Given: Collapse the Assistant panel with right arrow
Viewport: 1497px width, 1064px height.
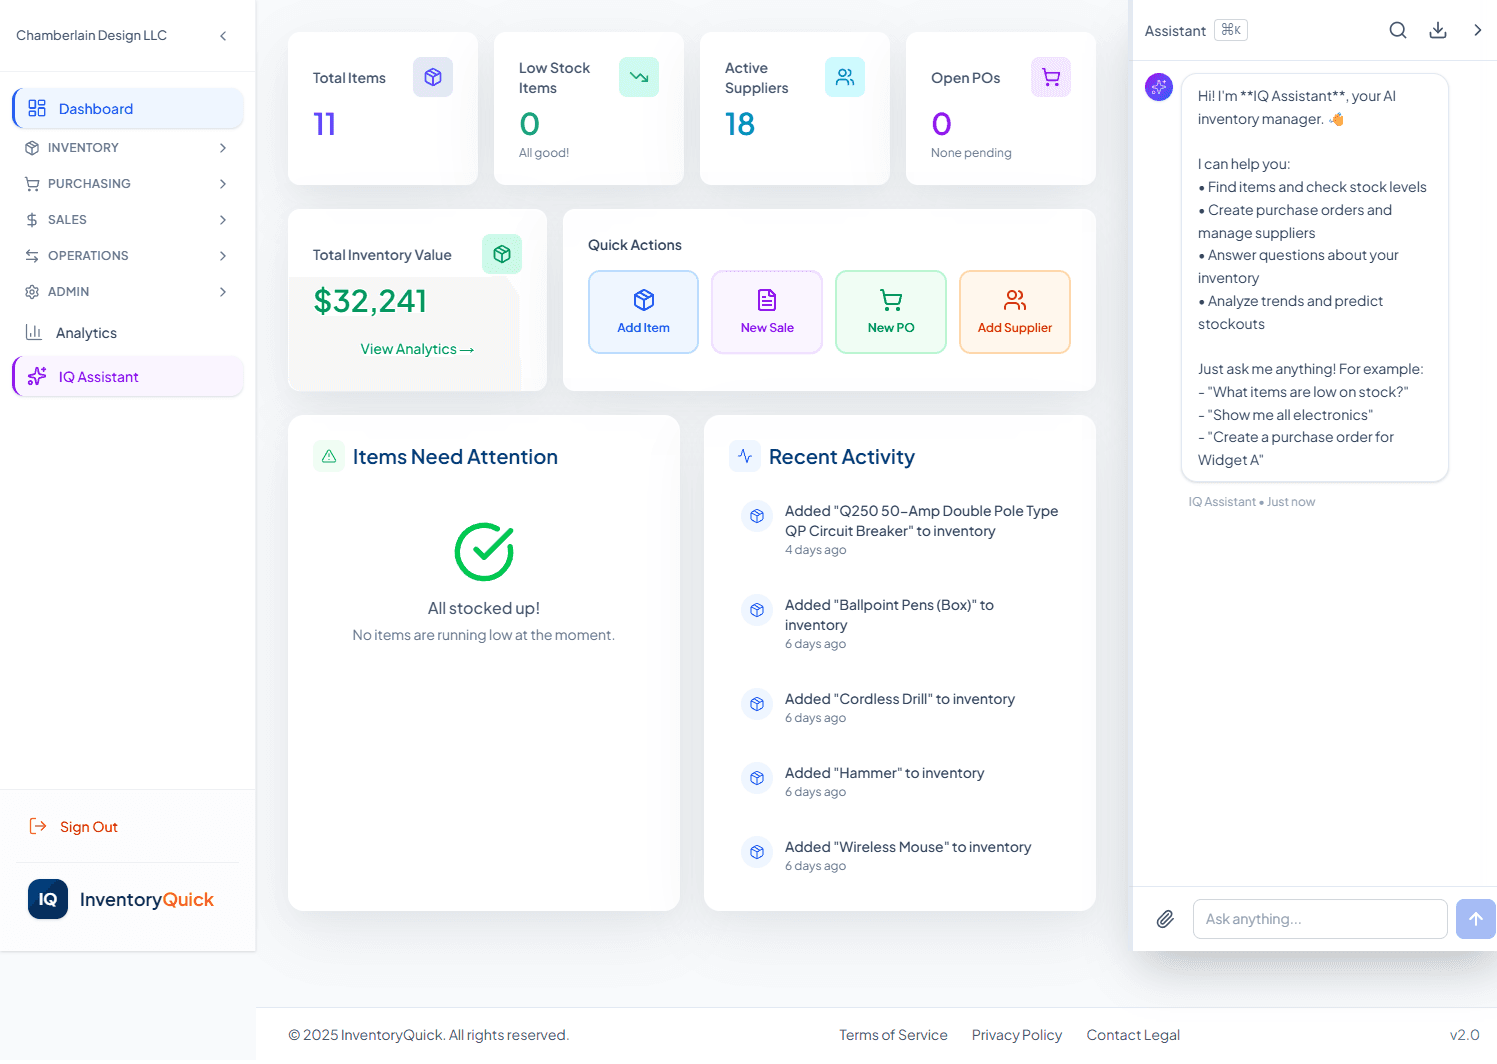Looking at the screenshot, I should tap(1478, 30).
